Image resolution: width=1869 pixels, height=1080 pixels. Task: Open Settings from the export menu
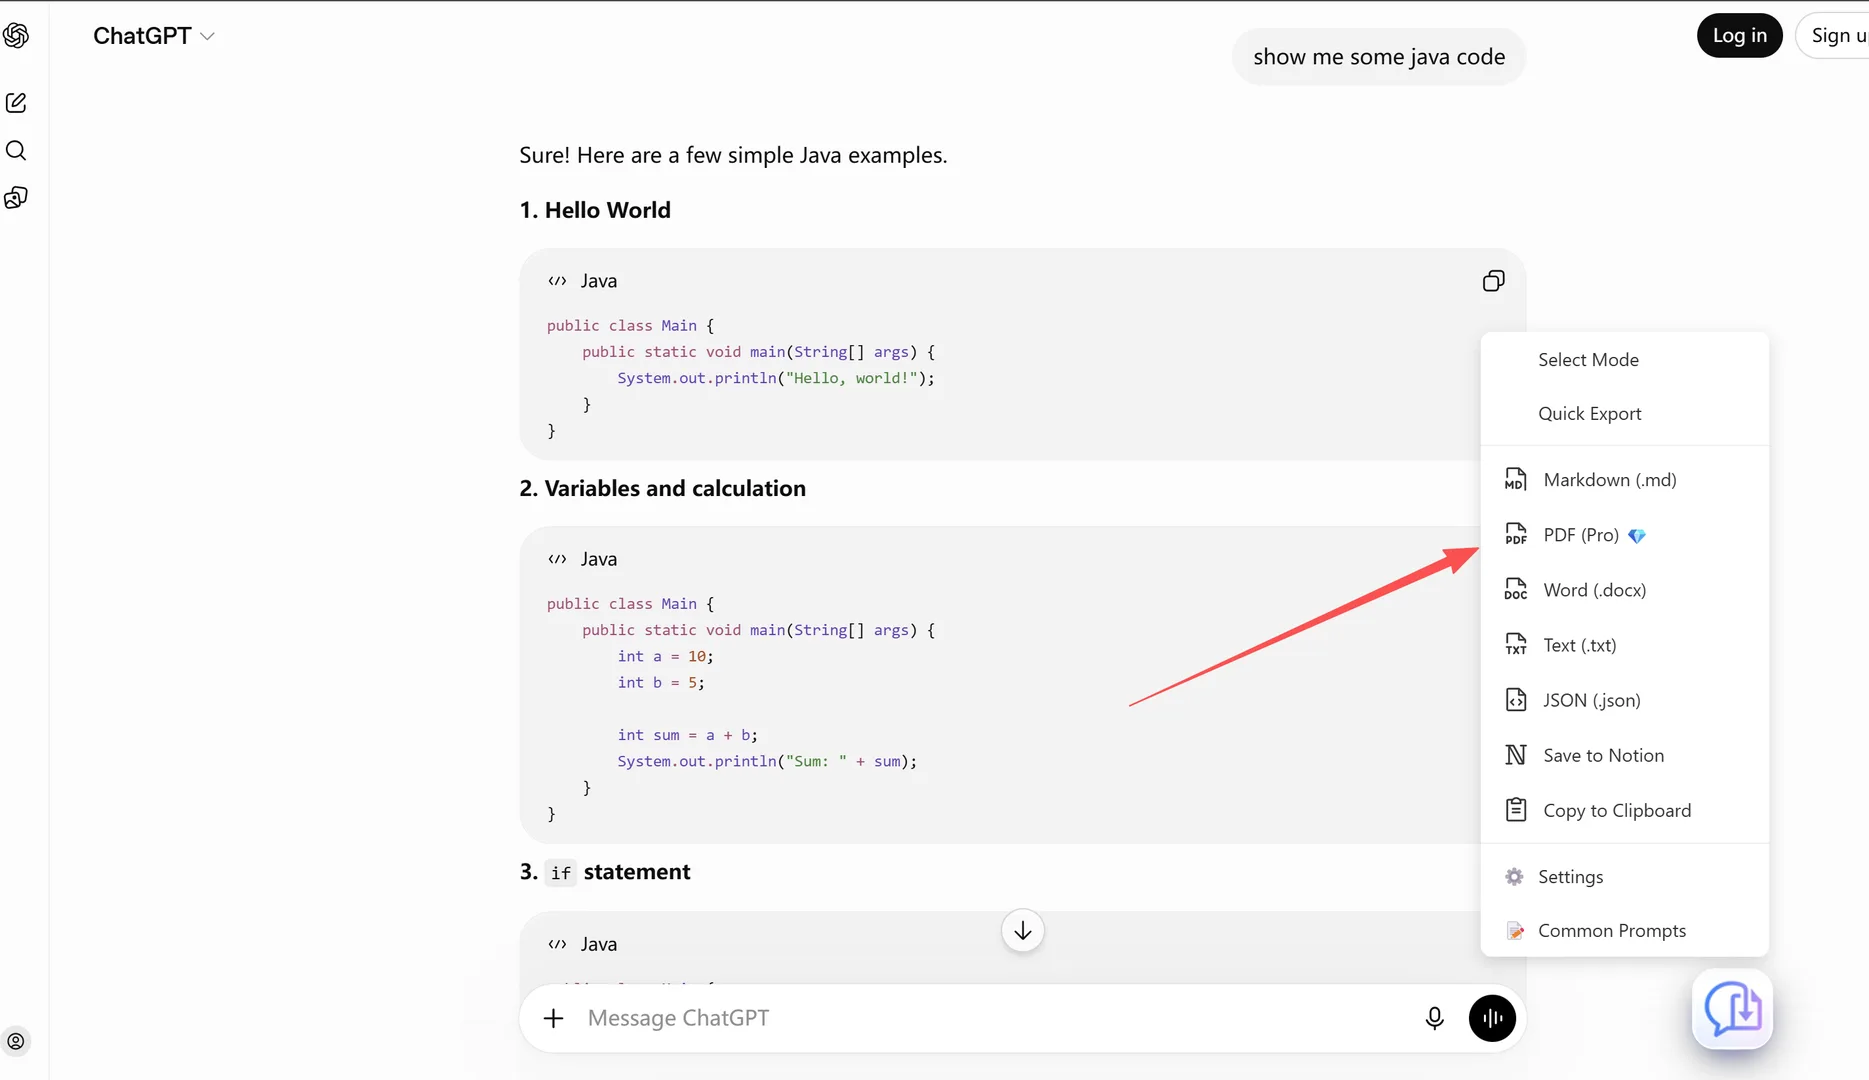[1625, 877]
